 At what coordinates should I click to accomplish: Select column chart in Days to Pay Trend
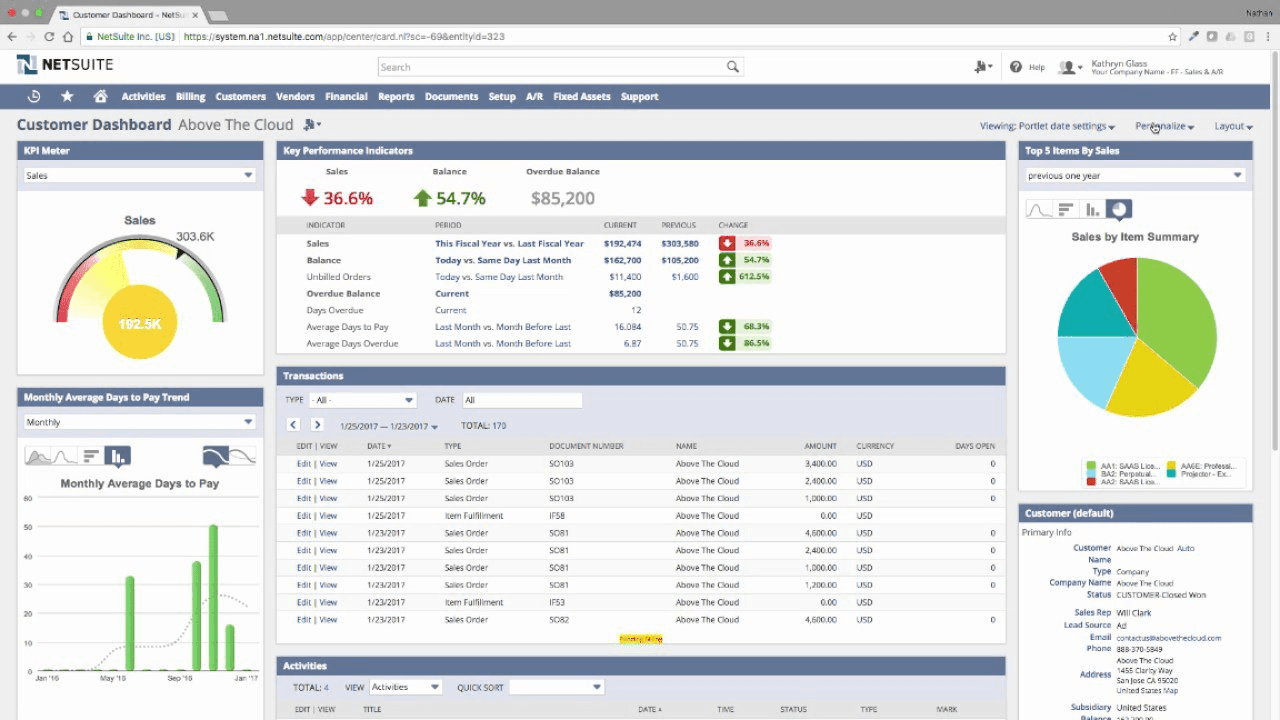pos(117,457)
